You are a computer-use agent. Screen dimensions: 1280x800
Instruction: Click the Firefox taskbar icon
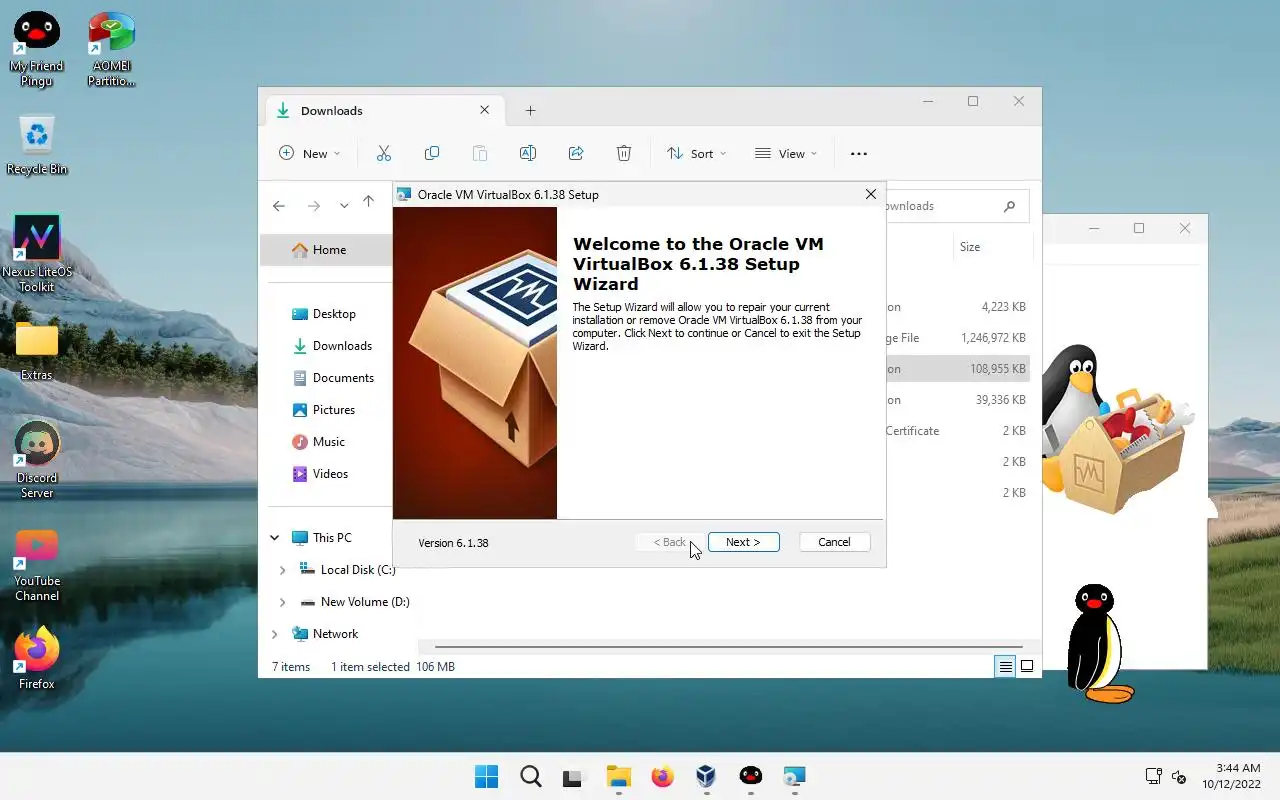pos(663,776)
